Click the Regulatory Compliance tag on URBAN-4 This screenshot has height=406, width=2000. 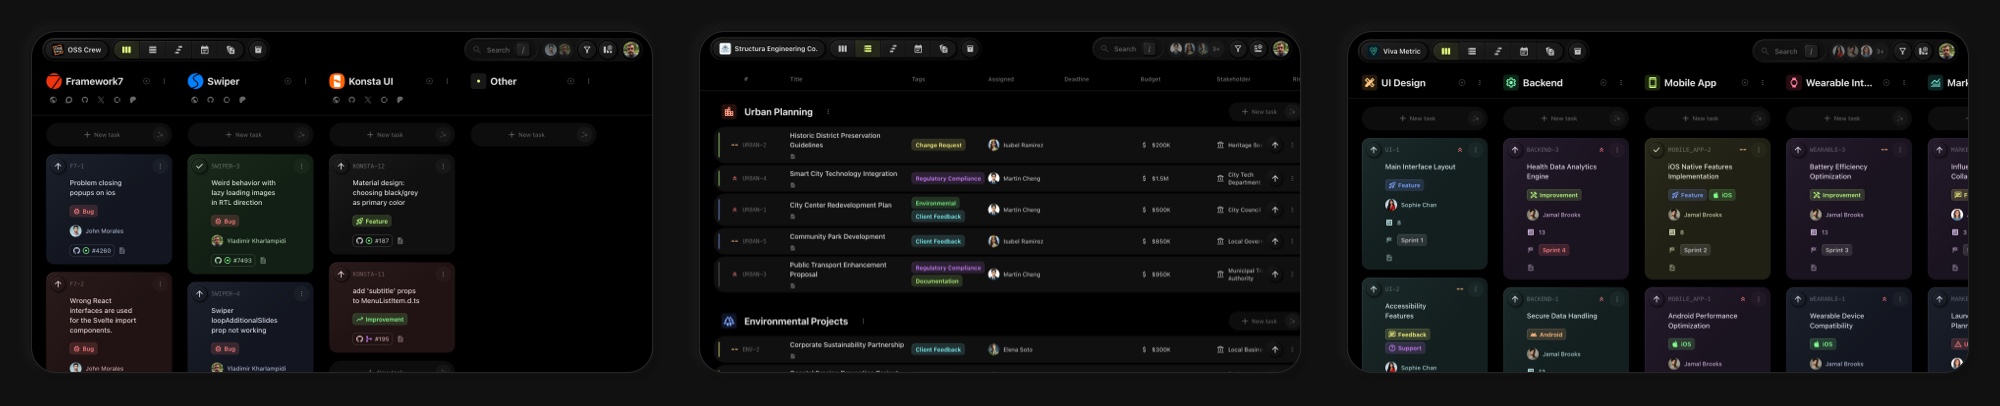(948, 179)
